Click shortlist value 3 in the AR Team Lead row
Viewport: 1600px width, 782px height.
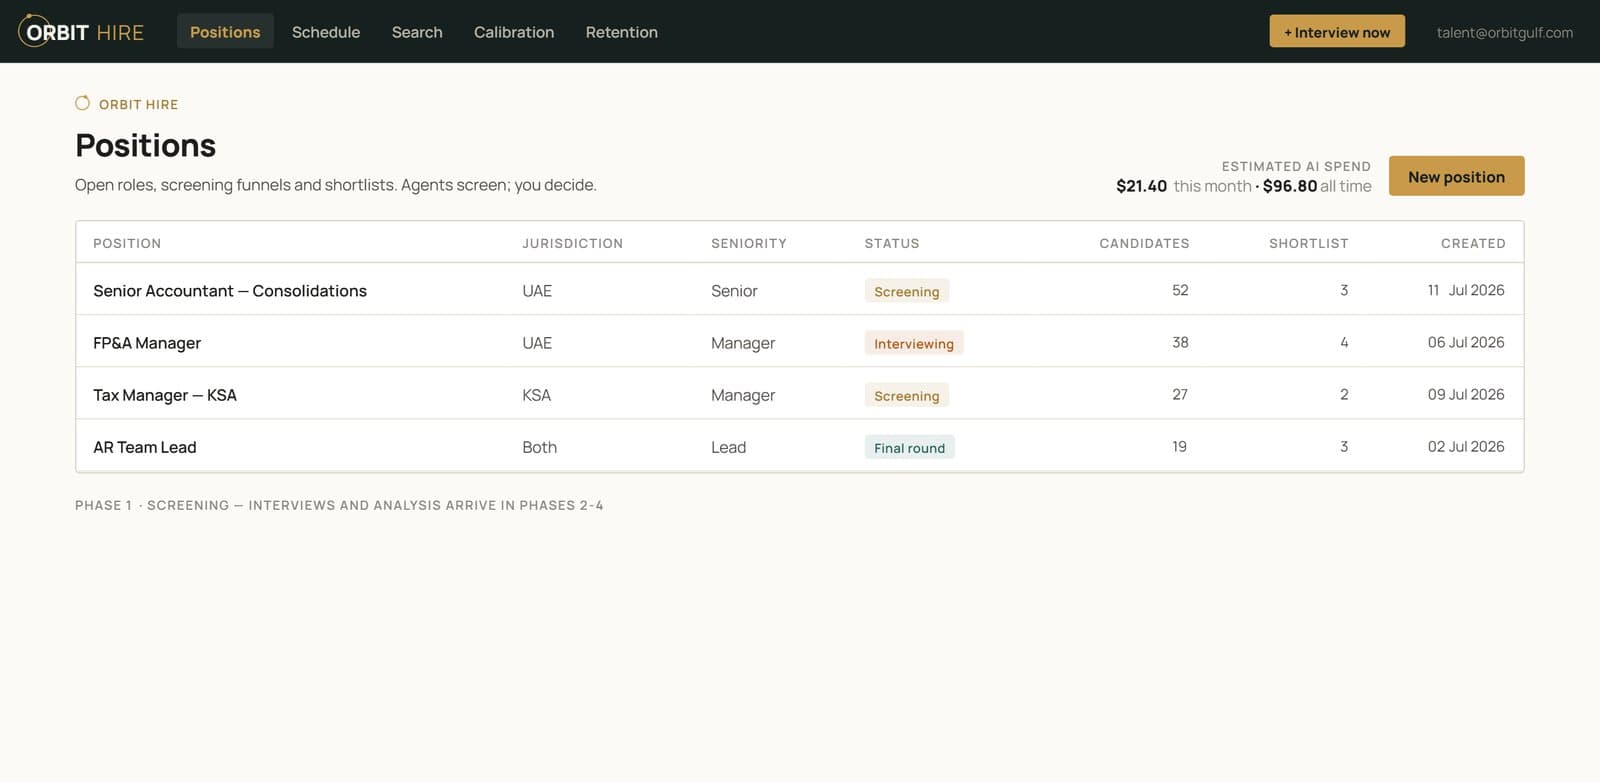click(x=1344, y=446)
